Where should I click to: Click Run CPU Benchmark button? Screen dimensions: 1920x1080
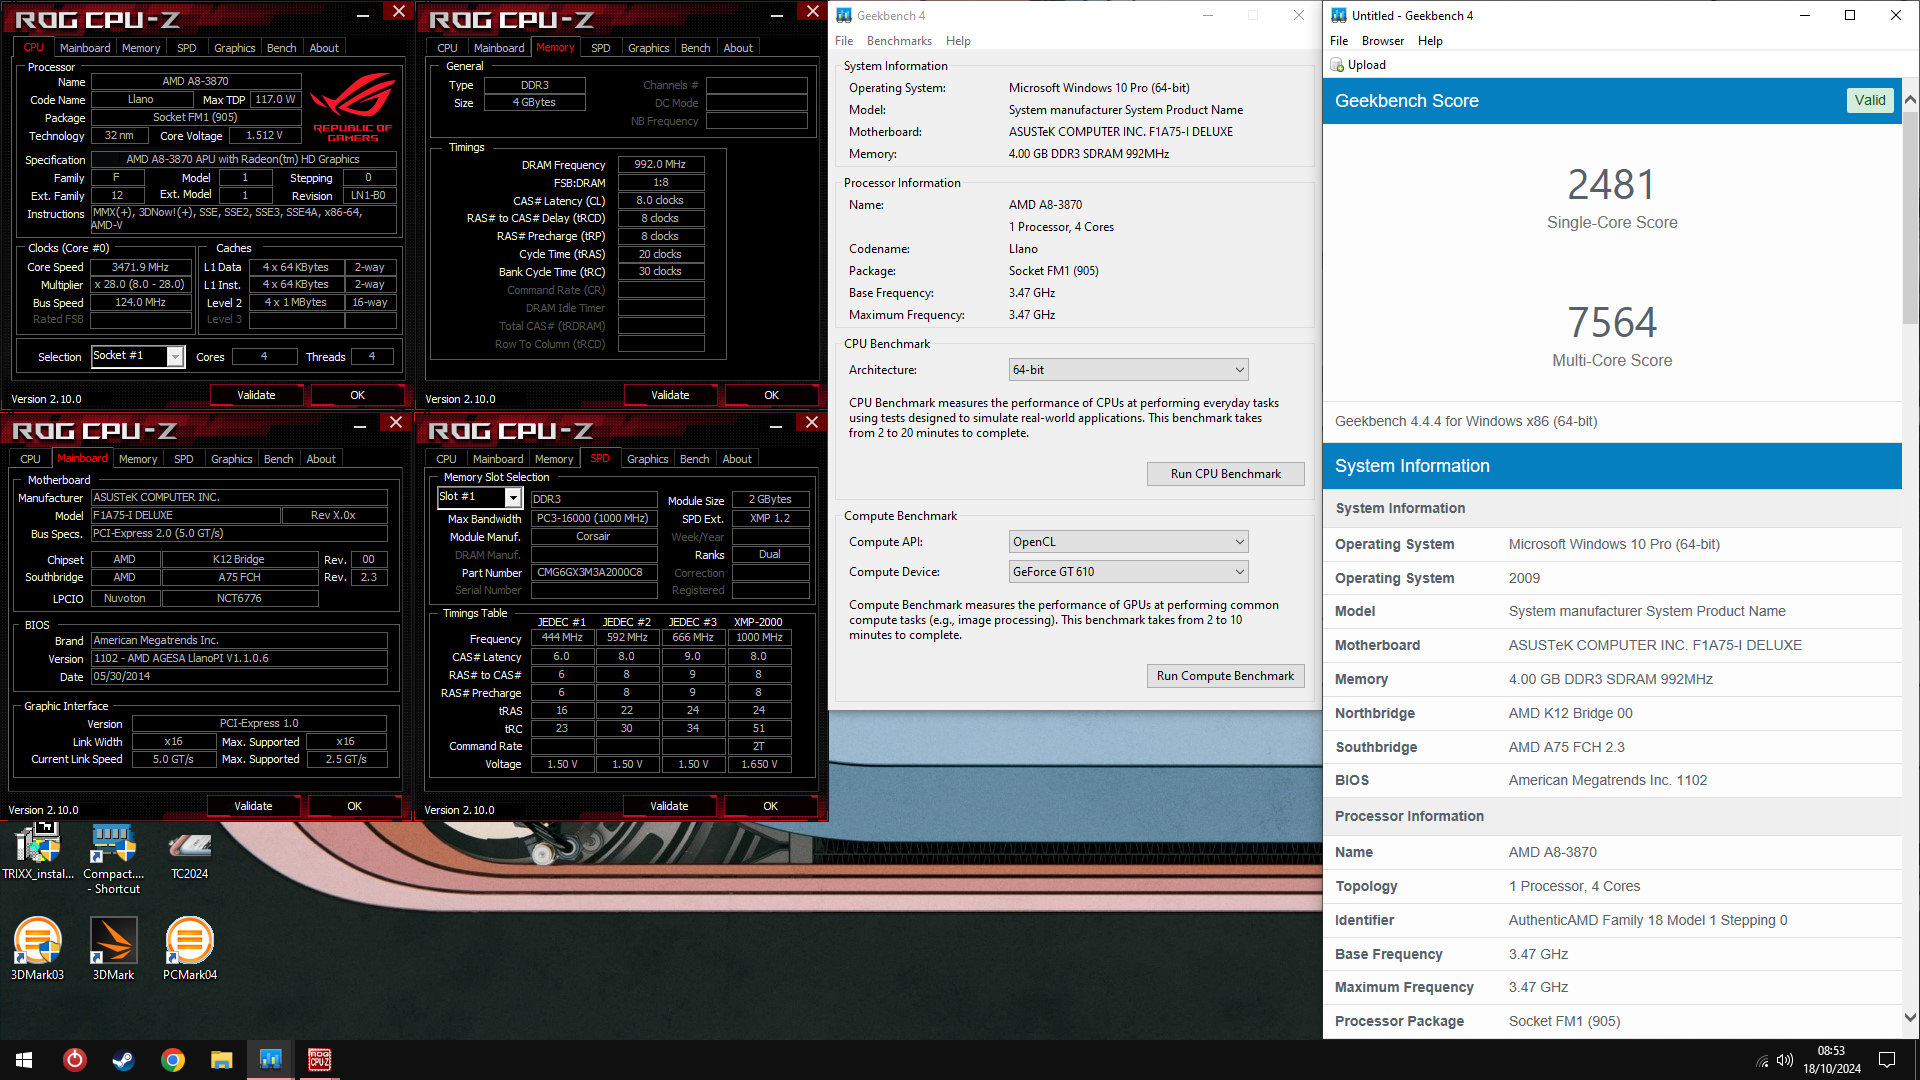pos(1225,474)
